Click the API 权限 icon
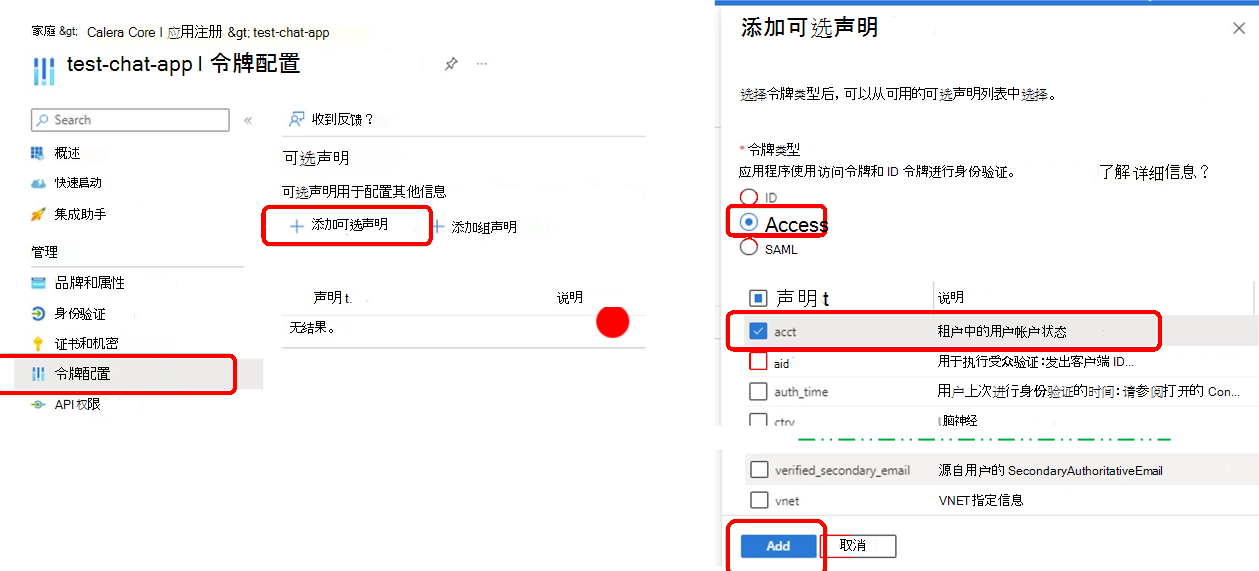The image size is (1259, 571). 38,404
